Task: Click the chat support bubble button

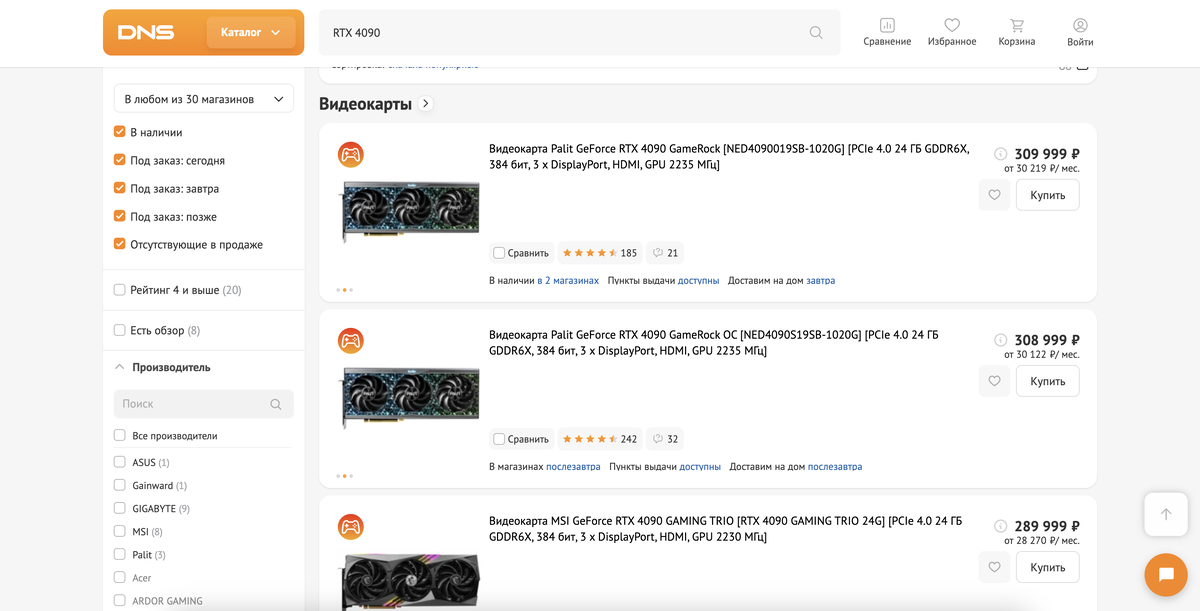Action: [1165, 575]
